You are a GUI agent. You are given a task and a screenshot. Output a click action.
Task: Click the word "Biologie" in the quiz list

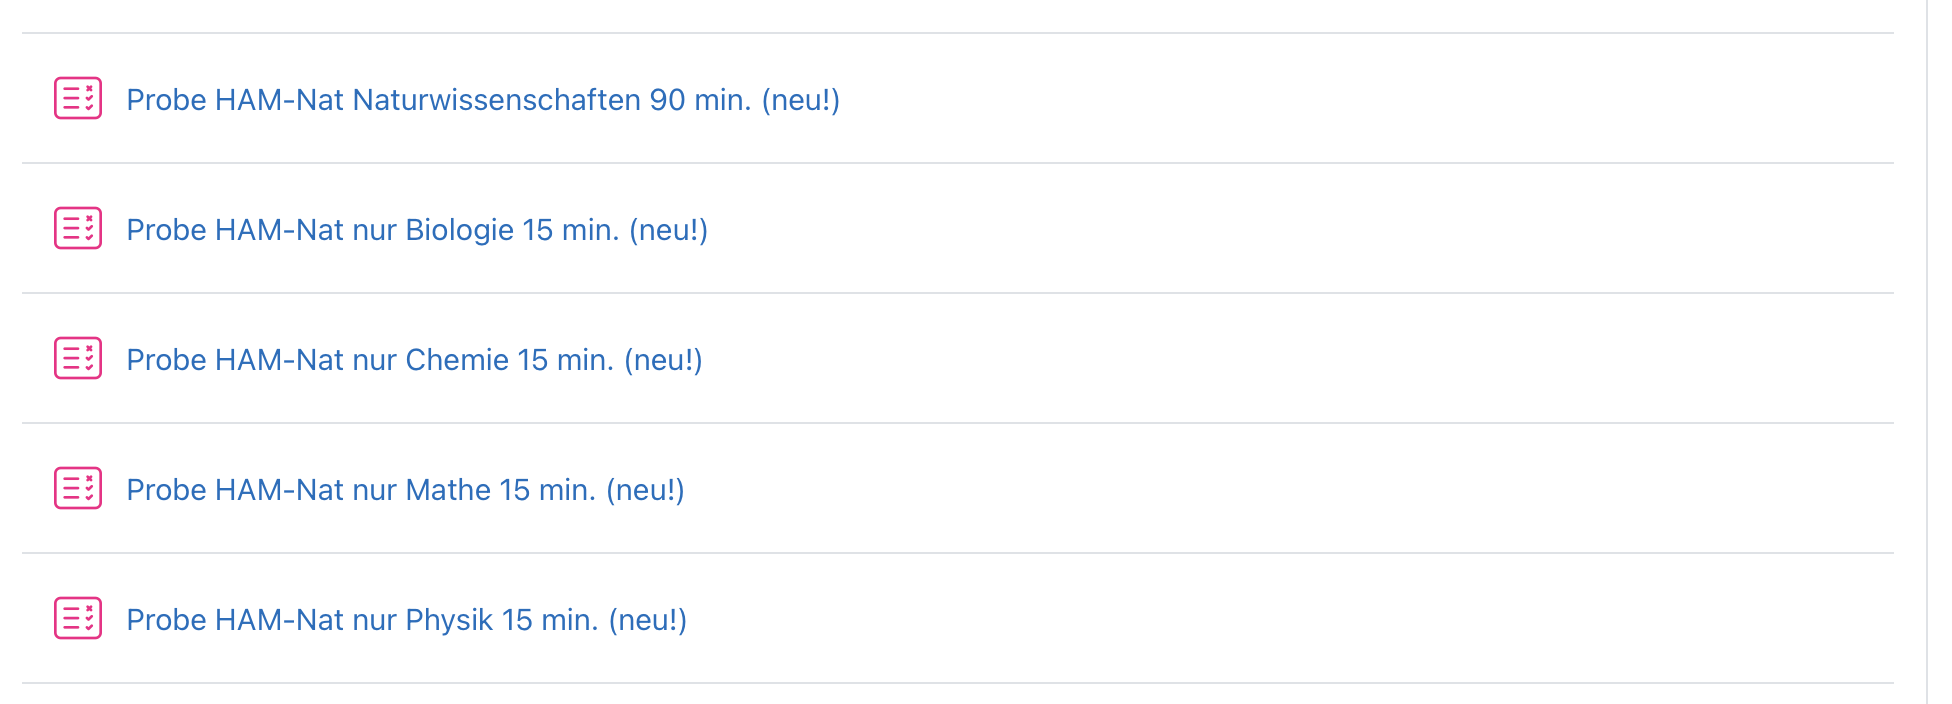pos(459,230)
